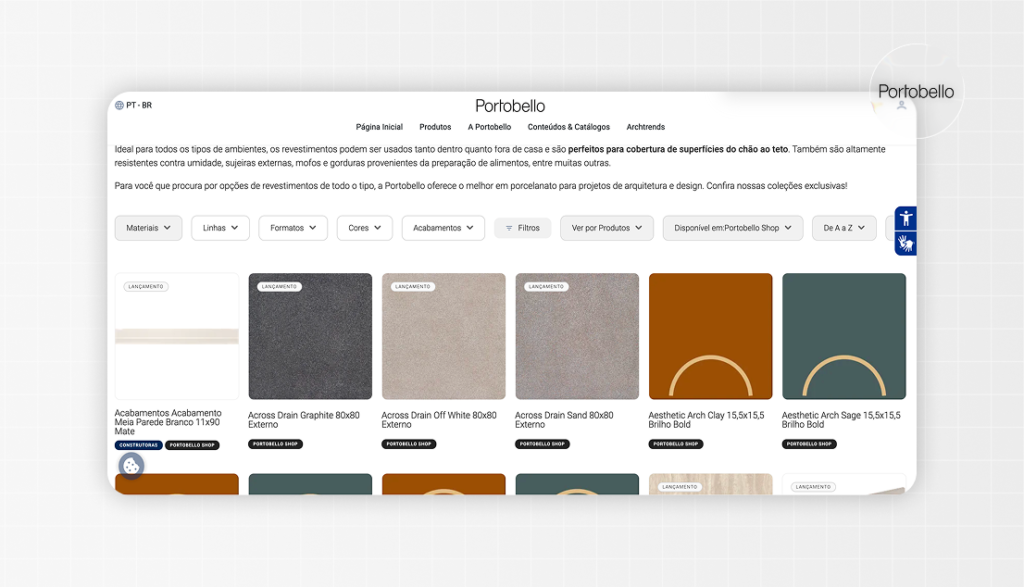Click Across Drain Sand 80x80 Externo title
This screenshot has height=587, width=1024.
[564, 419]
